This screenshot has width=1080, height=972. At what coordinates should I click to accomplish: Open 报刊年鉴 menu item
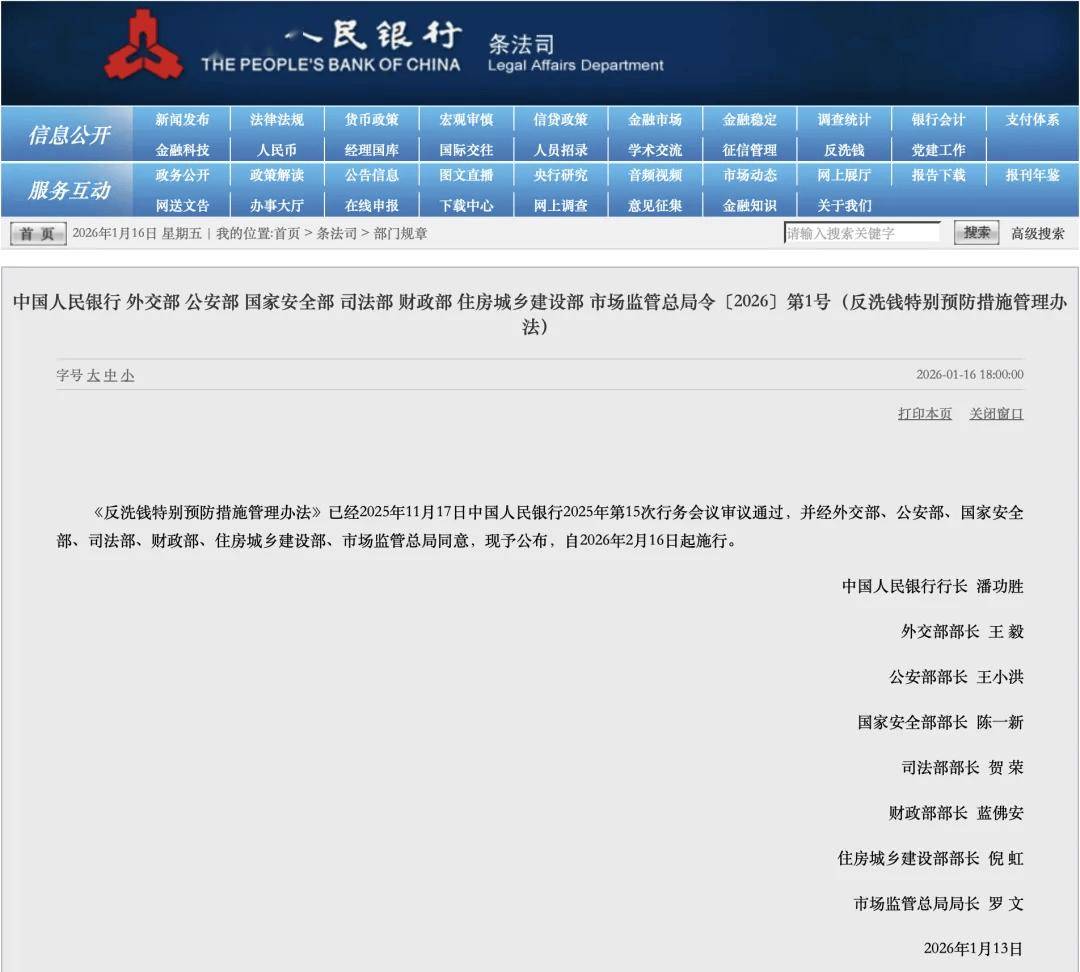pyautogui.click(x=1032, y=175)
